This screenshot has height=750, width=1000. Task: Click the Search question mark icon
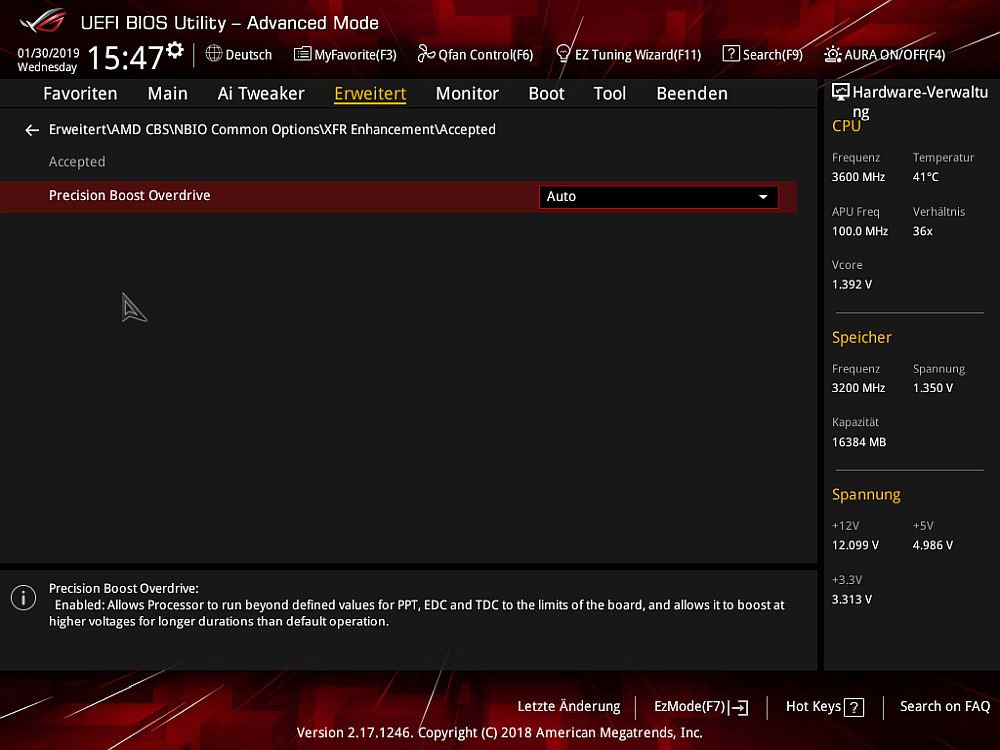click(x=731, y=54)
